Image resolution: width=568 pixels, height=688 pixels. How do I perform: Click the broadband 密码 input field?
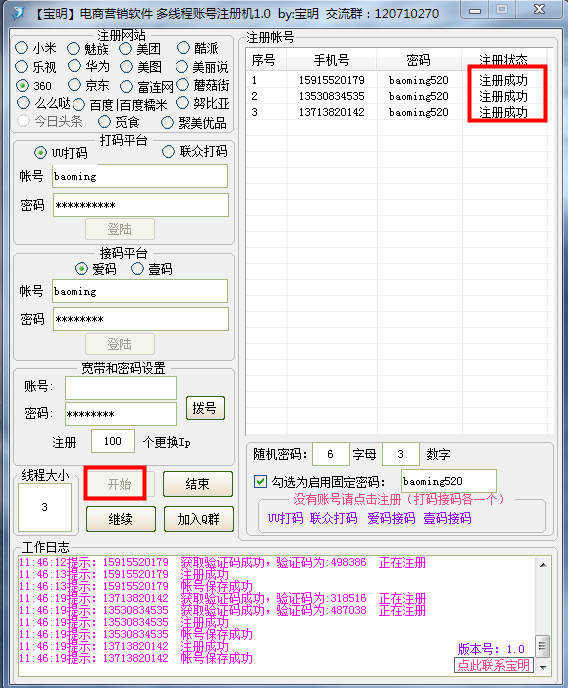tap(121, 414)
